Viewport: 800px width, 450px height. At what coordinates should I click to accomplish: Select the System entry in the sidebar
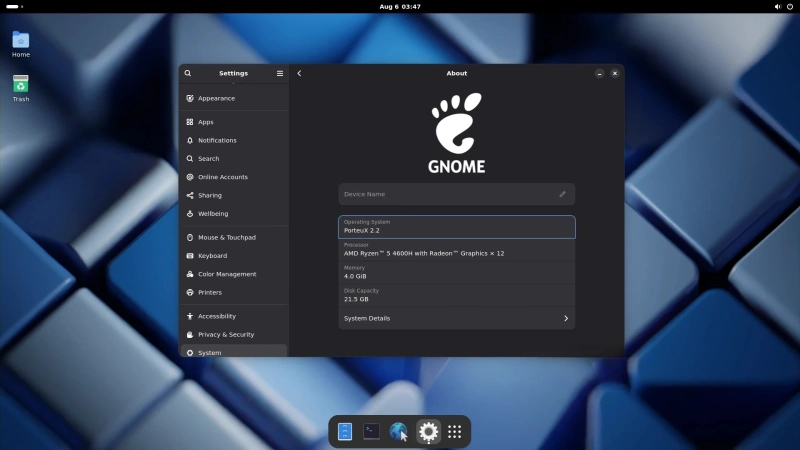234,351
